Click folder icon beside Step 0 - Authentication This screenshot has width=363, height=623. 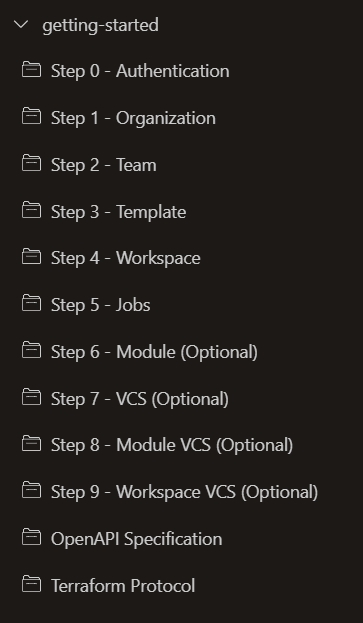click(31, 70)
